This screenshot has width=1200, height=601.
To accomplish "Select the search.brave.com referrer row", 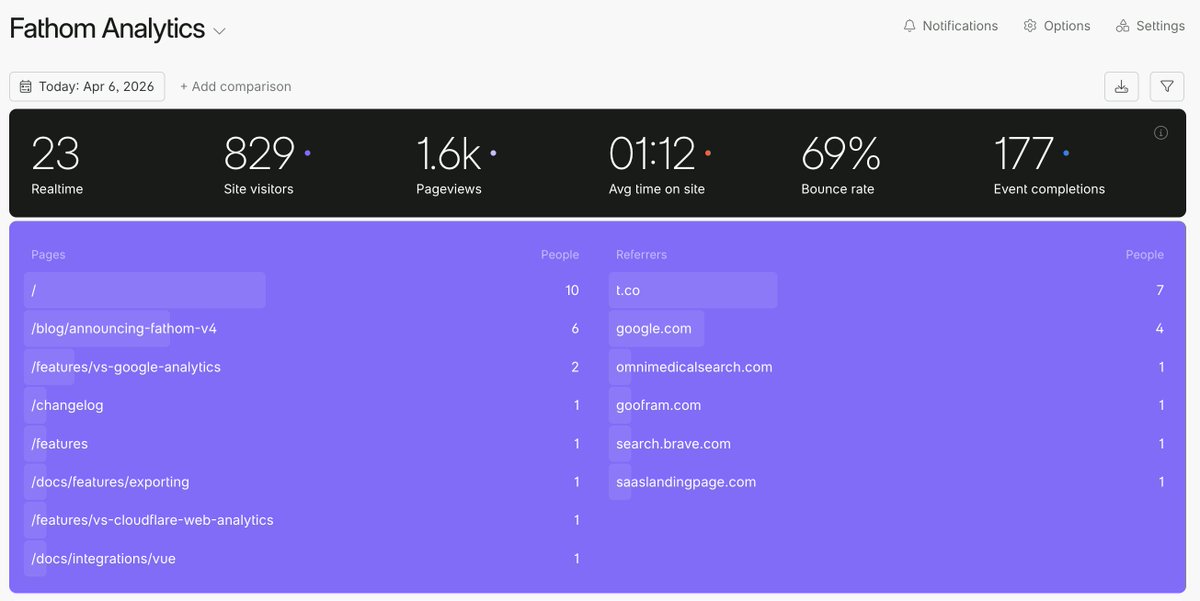I will click(x=887, y=443).
